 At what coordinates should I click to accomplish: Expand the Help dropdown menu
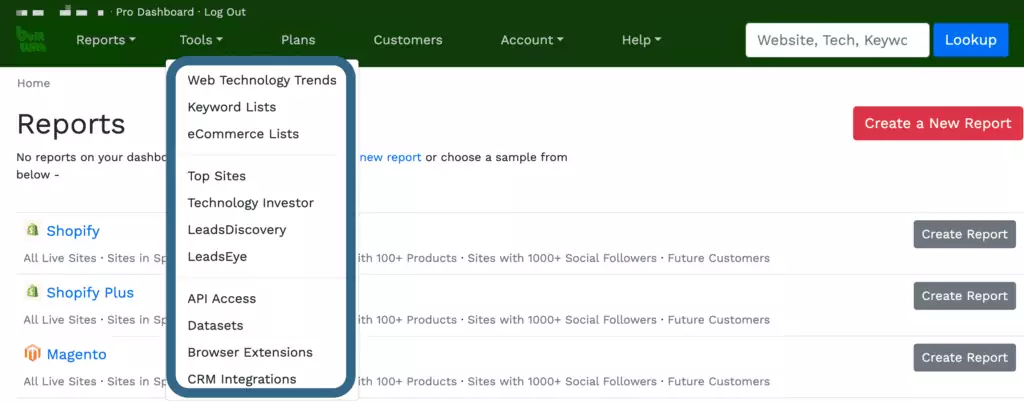click(x=641, y=40)
